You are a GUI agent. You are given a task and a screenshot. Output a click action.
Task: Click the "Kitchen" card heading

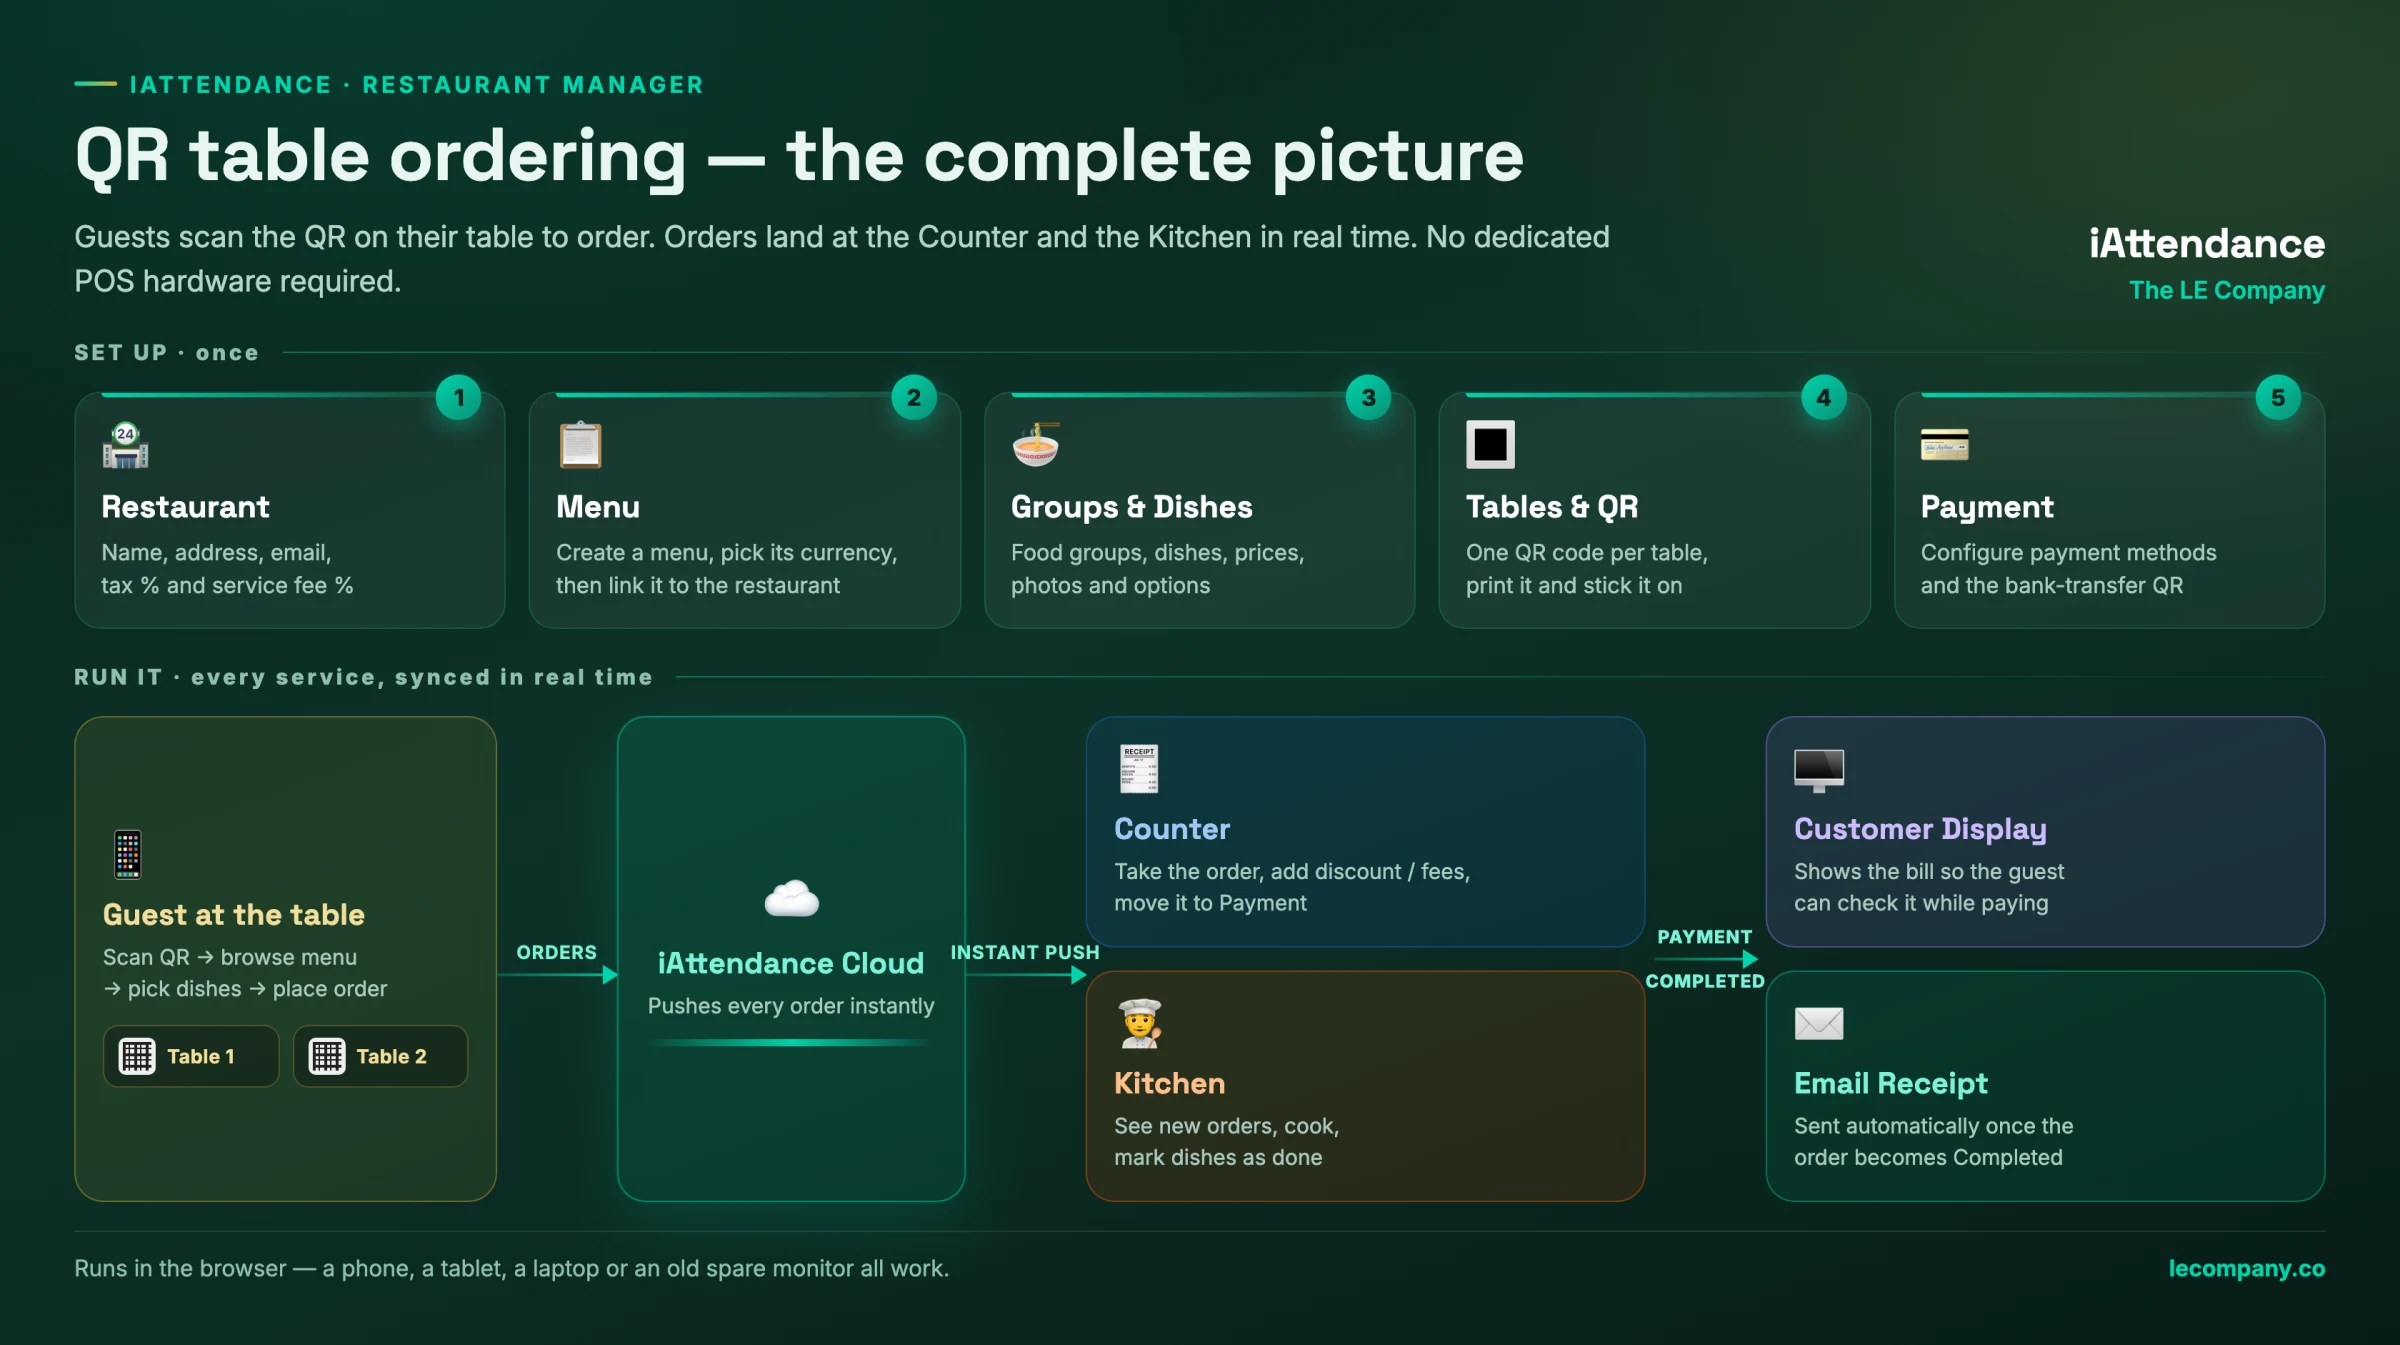click(x=1169, y=1083)
